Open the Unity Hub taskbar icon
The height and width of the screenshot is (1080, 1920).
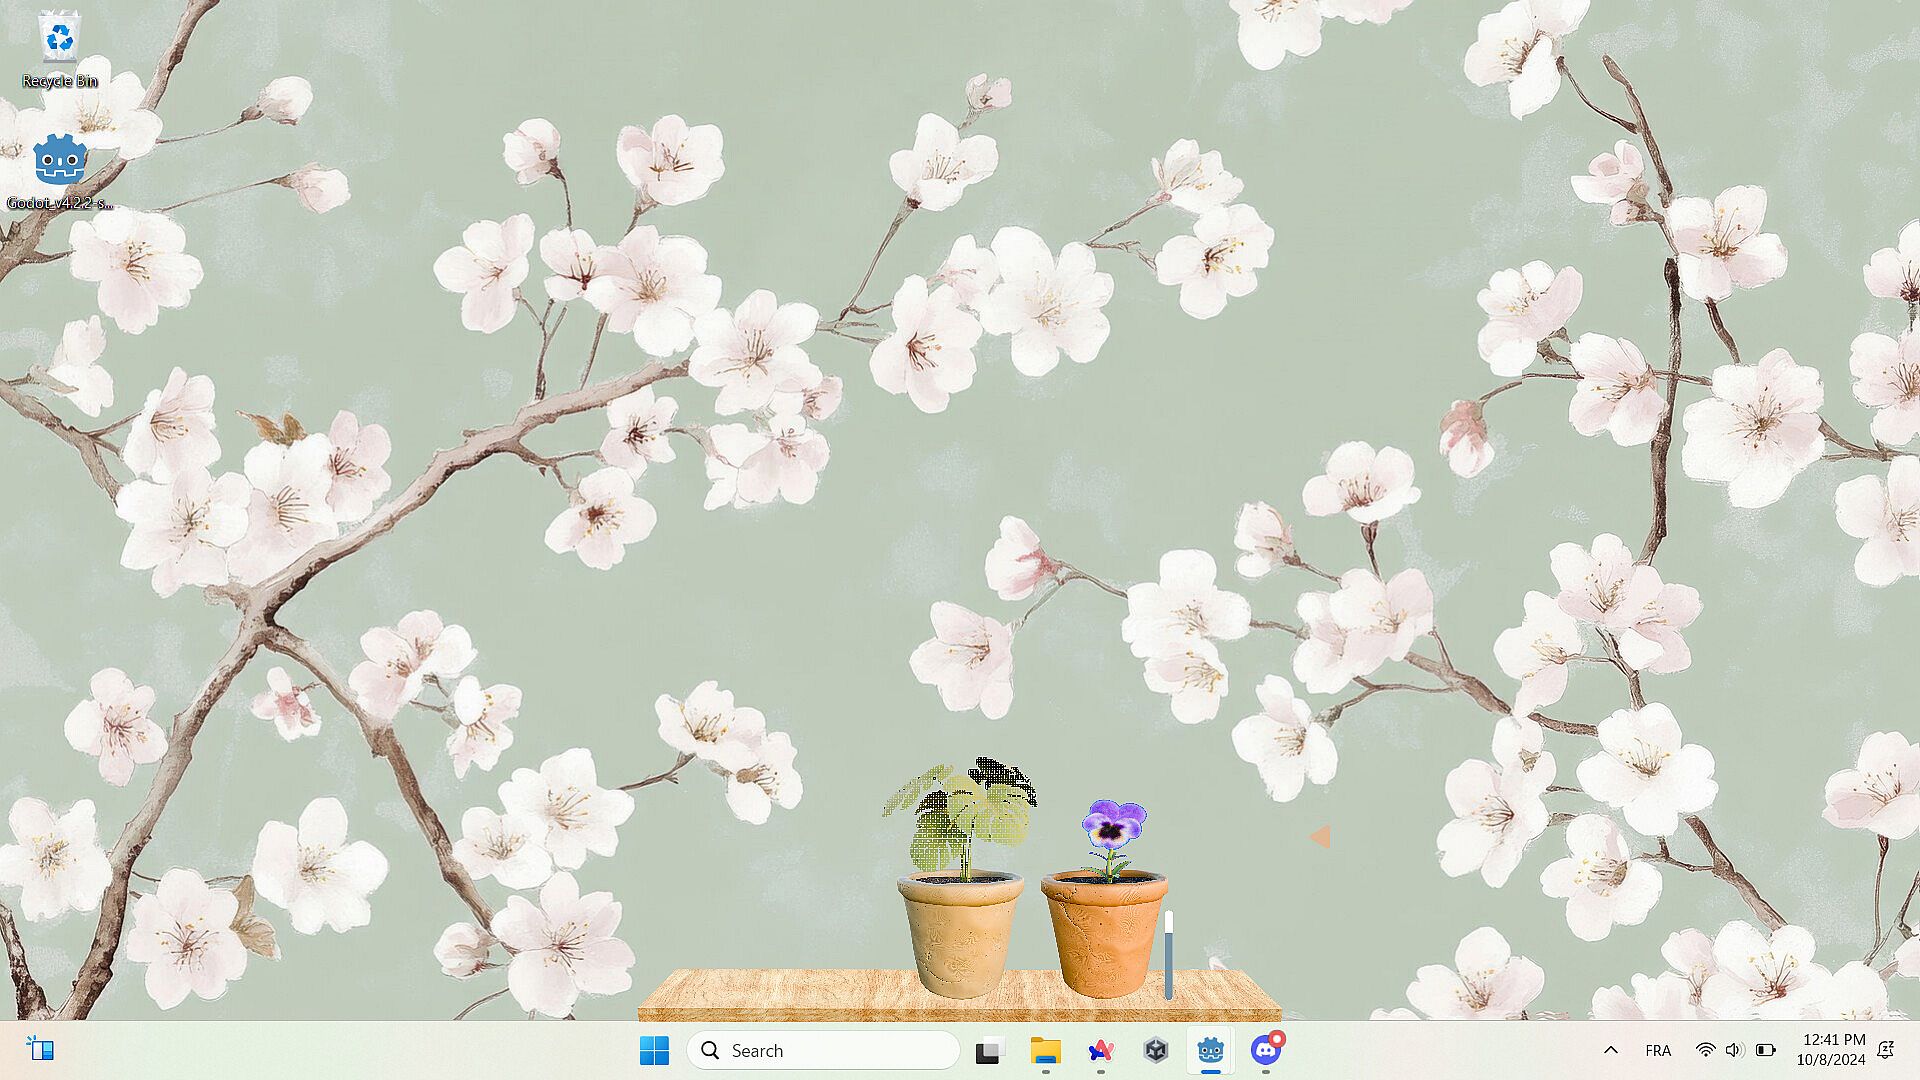click(x=1156, y=1050)
